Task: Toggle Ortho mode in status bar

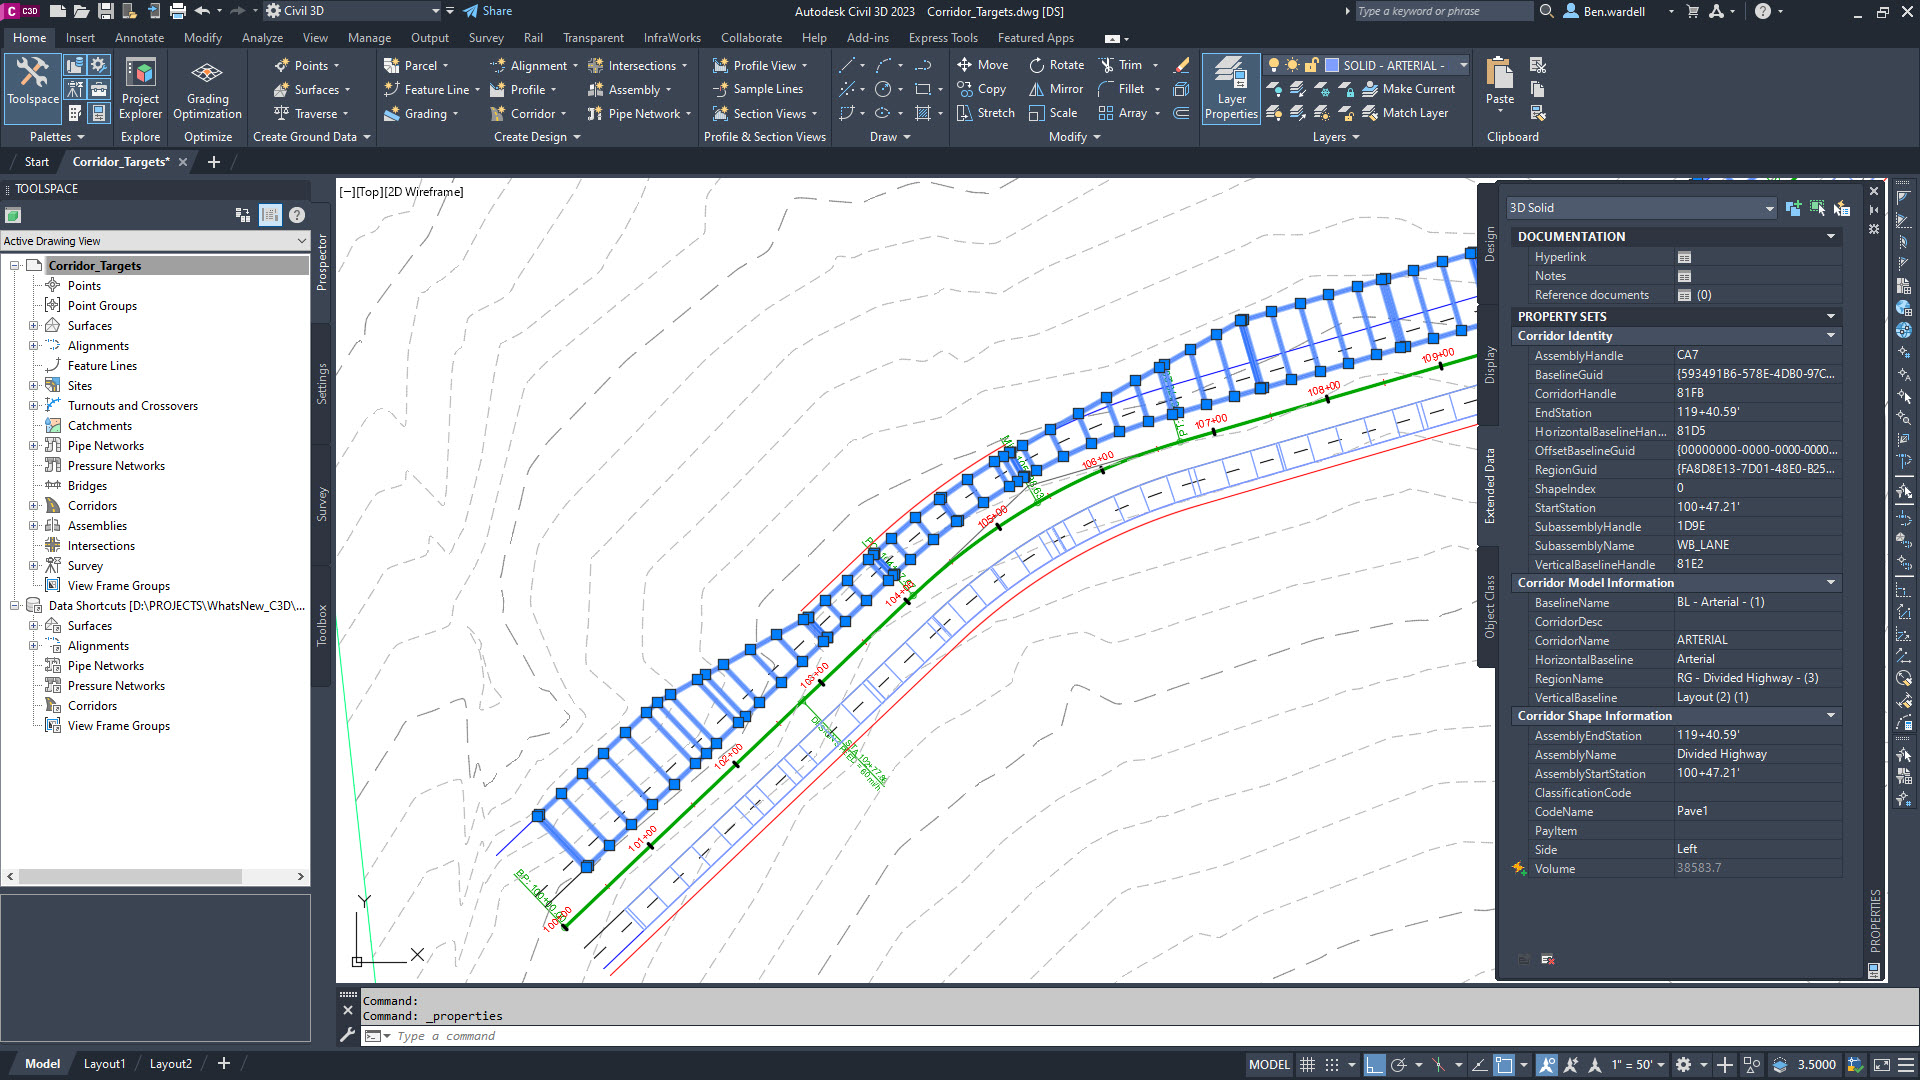Action: coord(1375,1064)
